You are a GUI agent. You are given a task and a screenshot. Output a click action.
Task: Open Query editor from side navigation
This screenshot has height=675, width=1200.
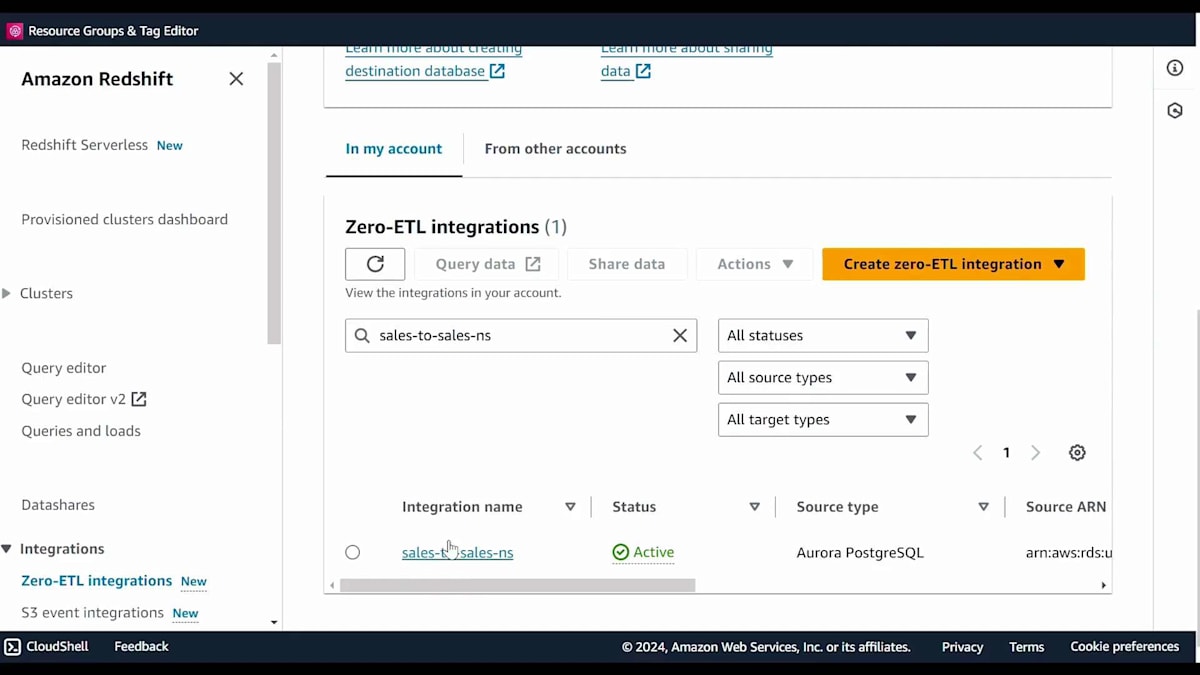coord(63,368)
